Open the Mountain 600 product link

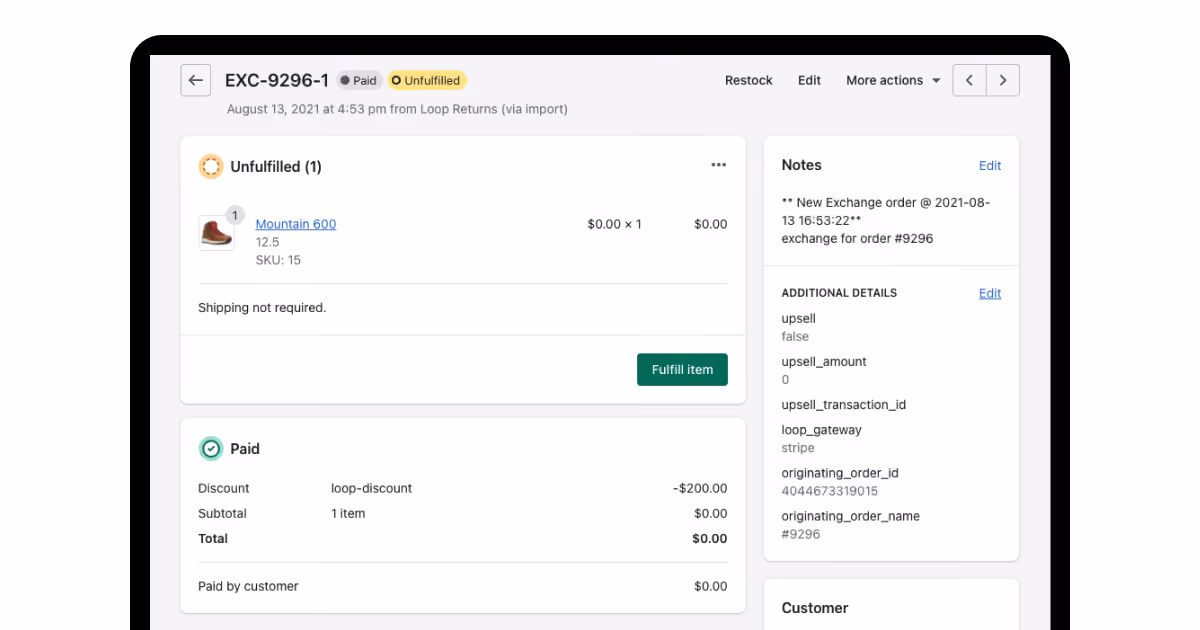[296, 224]
